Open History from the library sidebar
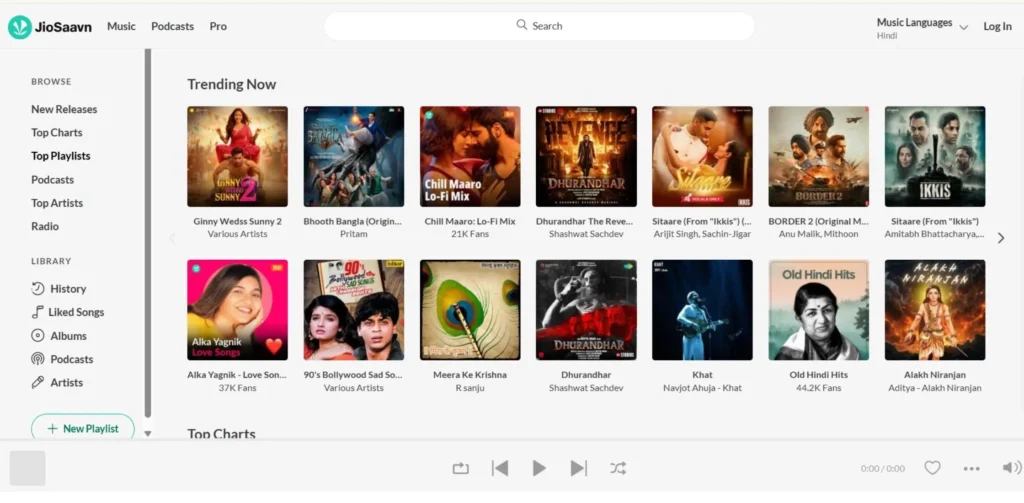This screenshot has height=503, width=1024. 59,289
